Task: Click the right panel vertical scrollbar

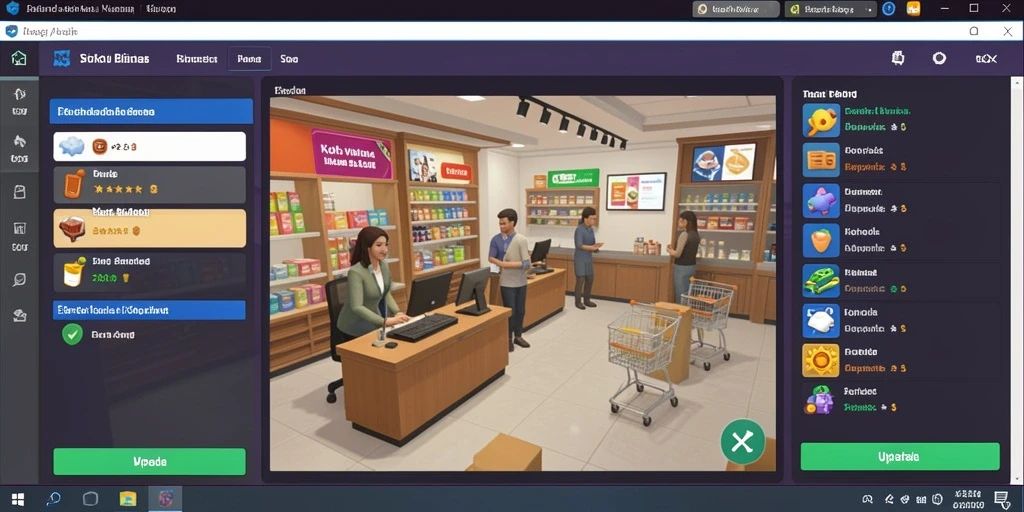Action: [1017, 281]
